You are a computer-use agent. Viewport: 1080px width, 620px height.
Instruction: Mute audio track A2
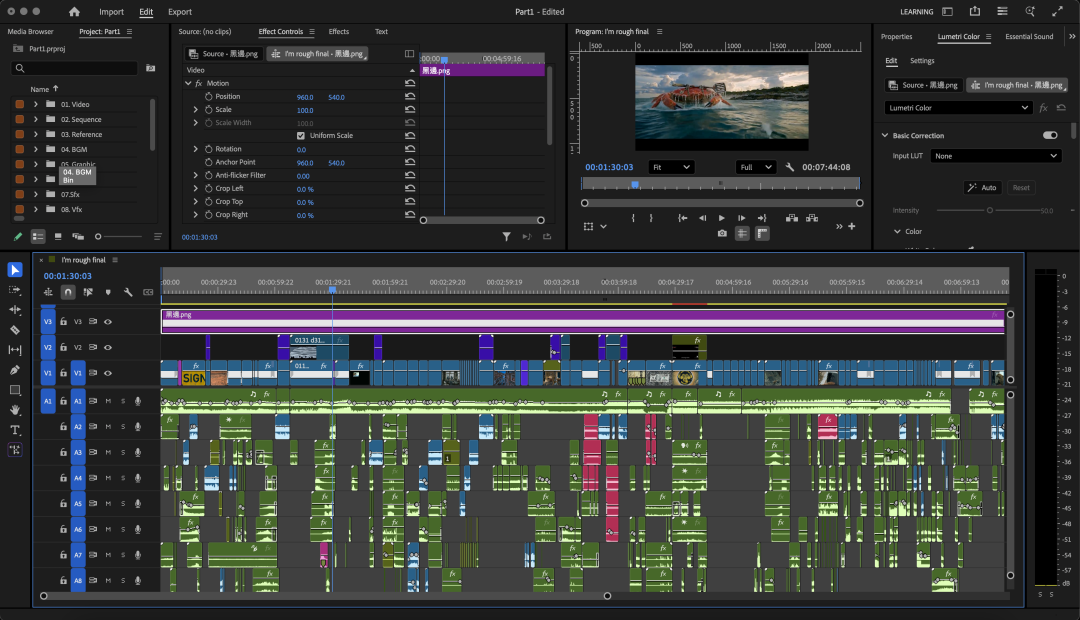(x=108, y=426)
